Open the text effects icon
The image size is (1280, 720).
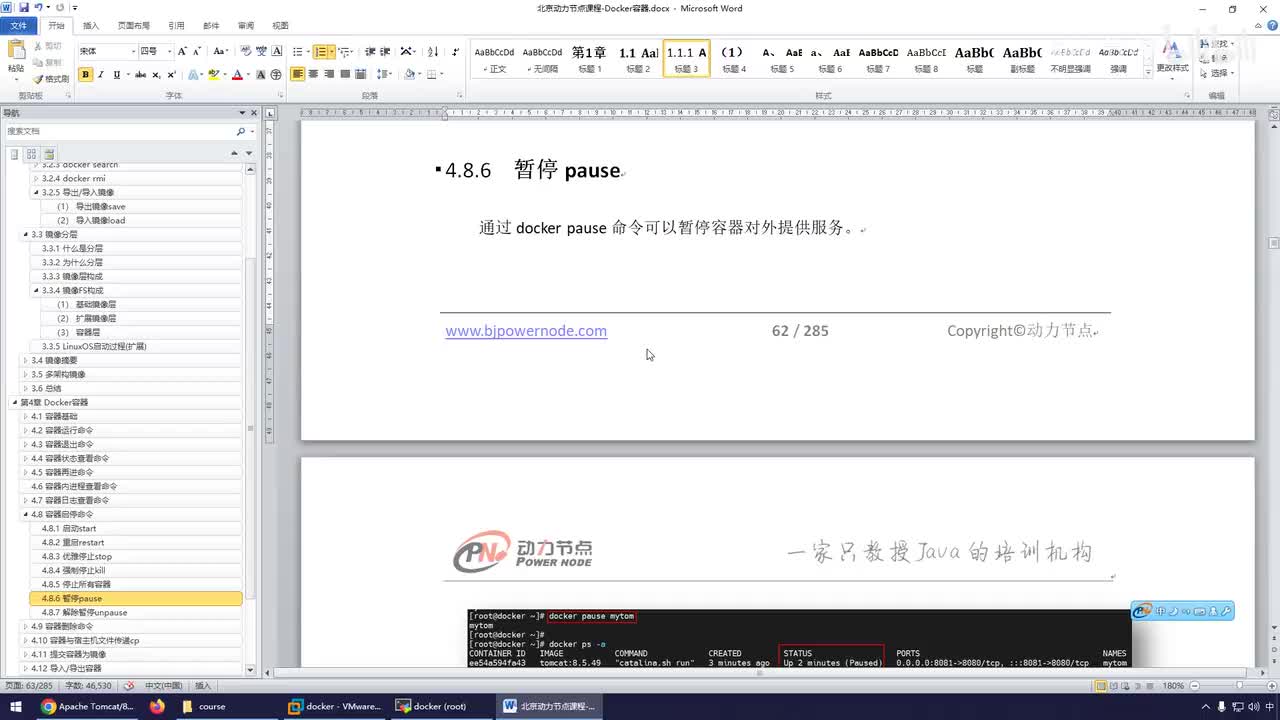[194, 74]
